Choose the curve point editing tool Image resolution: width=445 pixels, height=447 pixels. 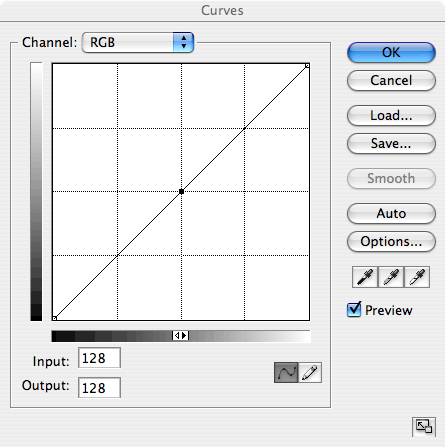286,372
